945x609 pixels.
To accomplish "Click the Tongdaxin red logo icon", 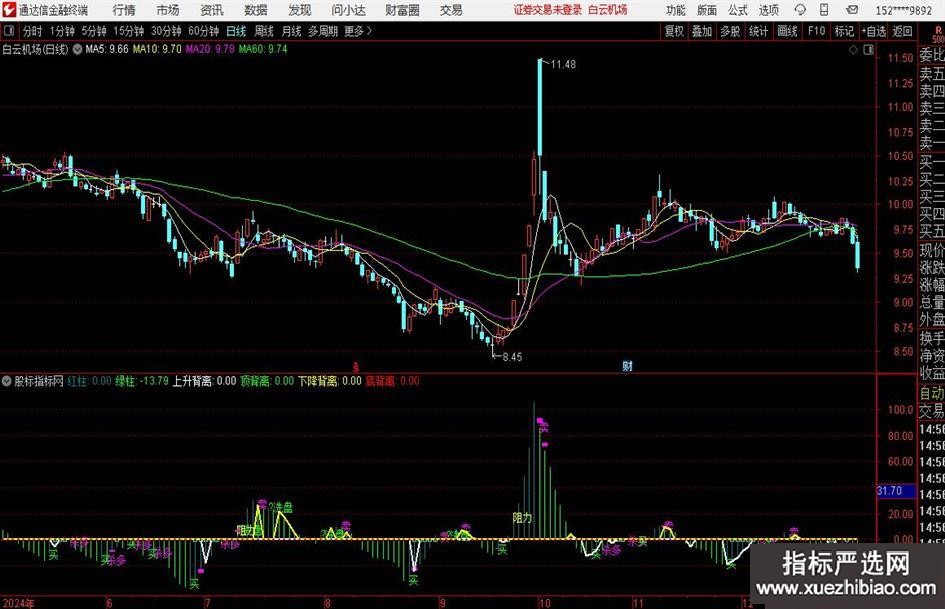I will (x=8, y=10).
